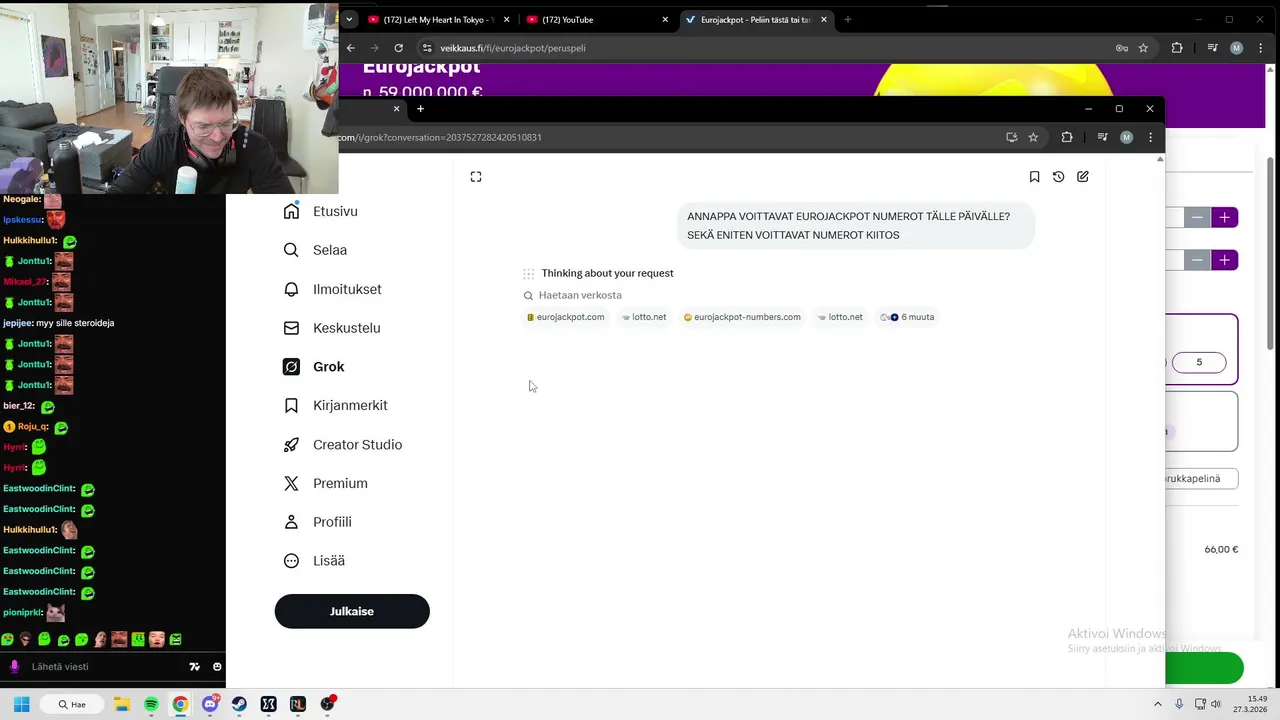Open the eurojackpot-numbers.com source chip

[x=742, y=317]
